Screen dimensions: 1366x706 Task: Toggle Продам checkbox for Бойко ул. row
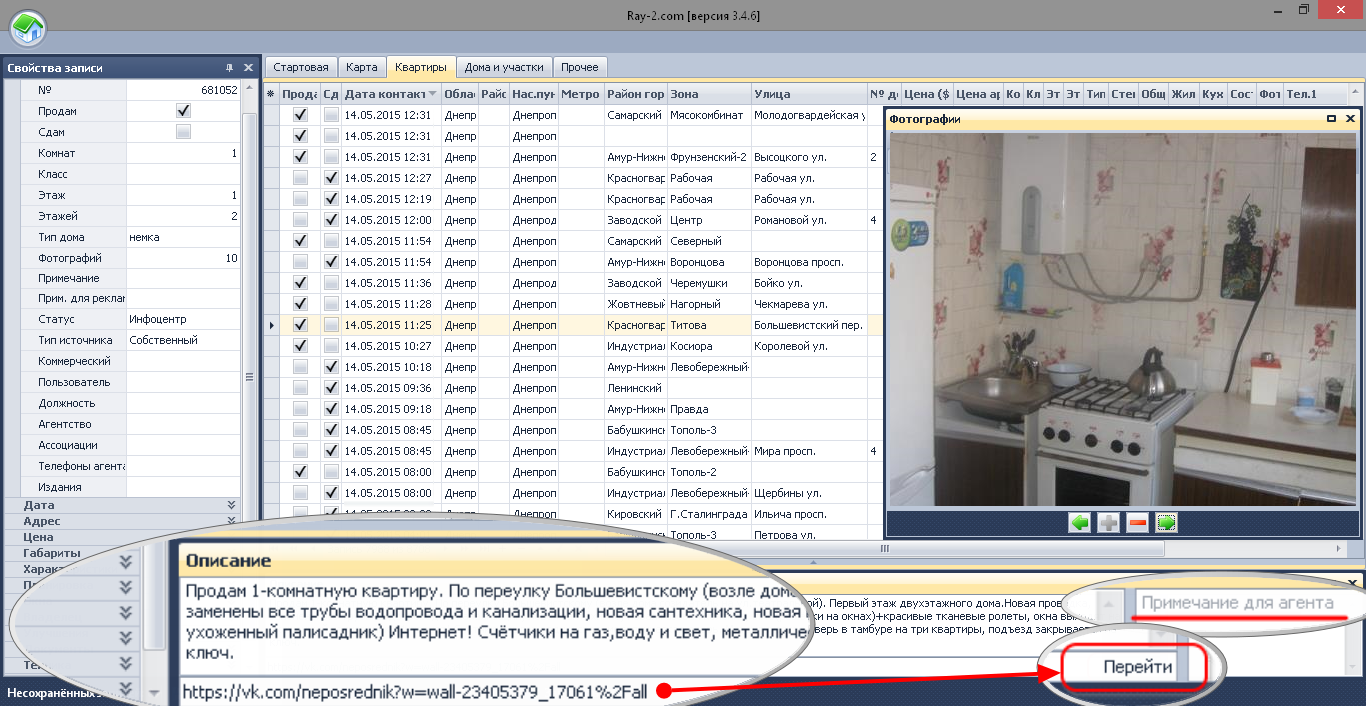[x=300, y=283]
